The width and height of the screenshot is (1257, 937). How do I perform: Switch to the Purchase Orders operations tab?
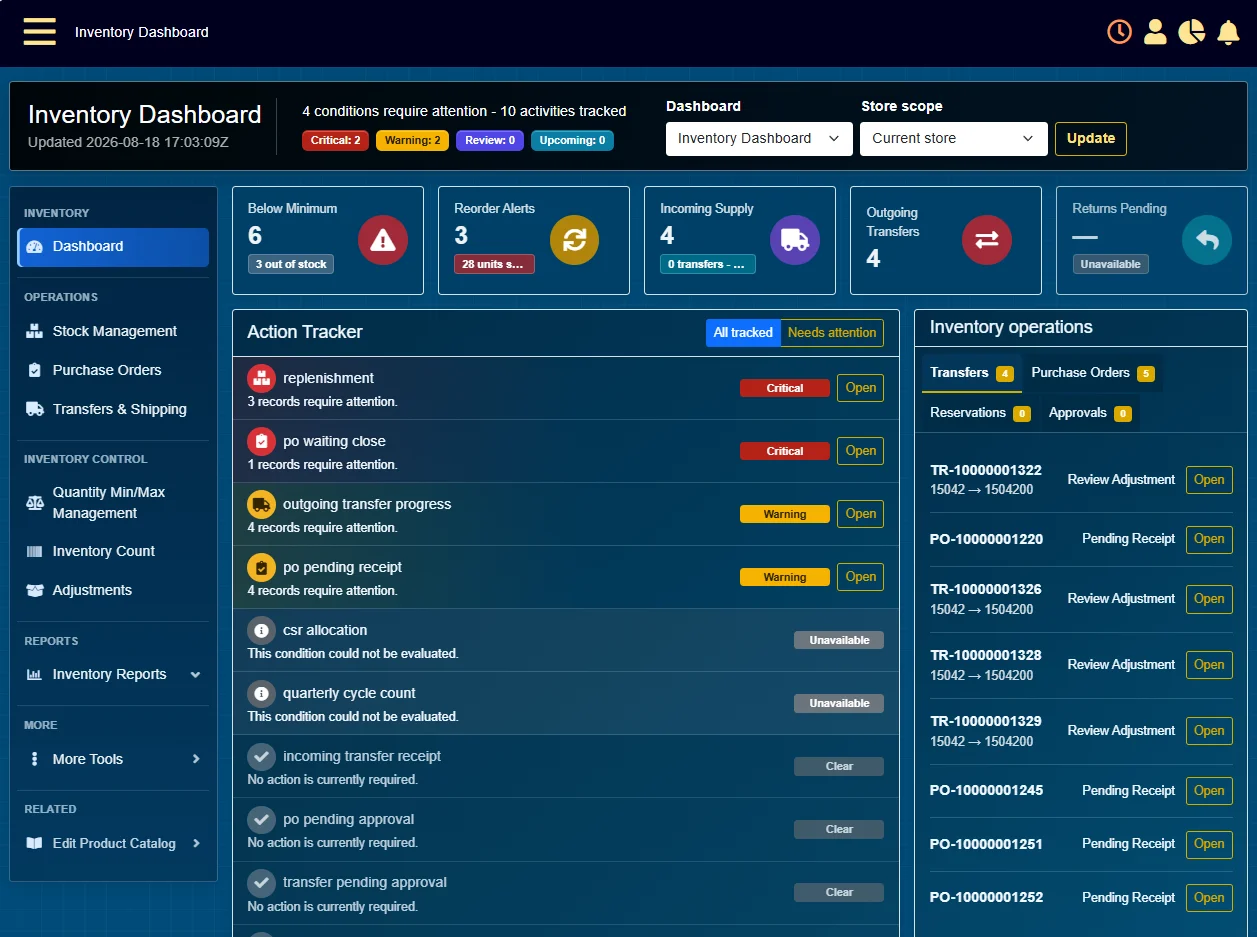(1093, 373)
